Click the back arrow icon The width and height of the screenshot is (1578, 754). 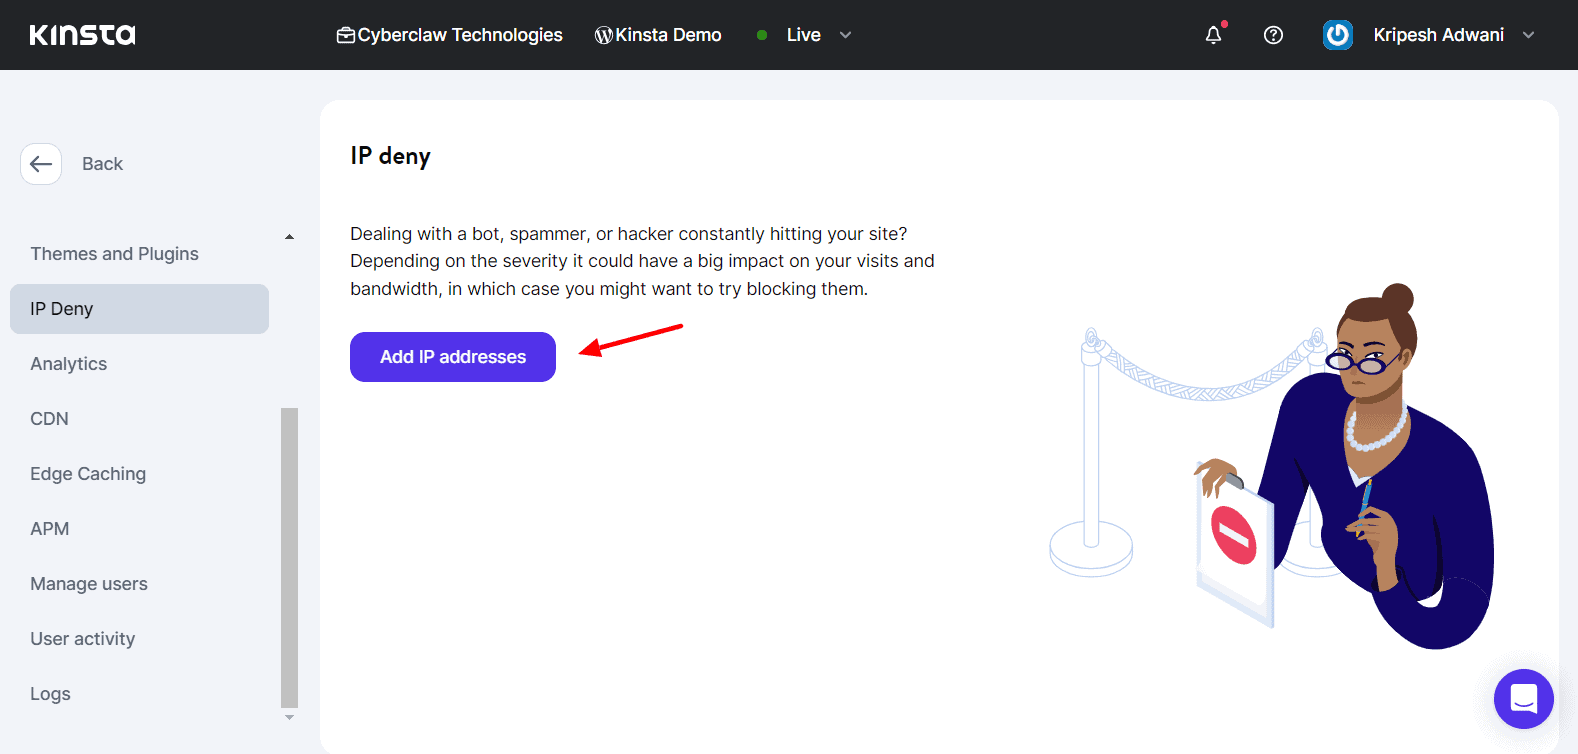pos(41,164)
